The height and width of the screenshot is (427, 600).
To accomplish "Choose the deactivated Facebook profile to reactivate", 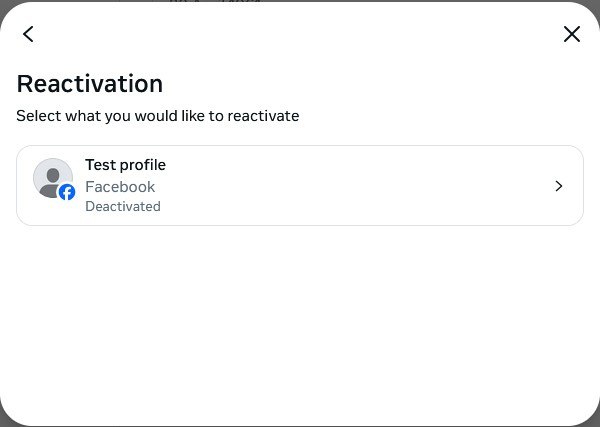I will [x=300, y=186].
